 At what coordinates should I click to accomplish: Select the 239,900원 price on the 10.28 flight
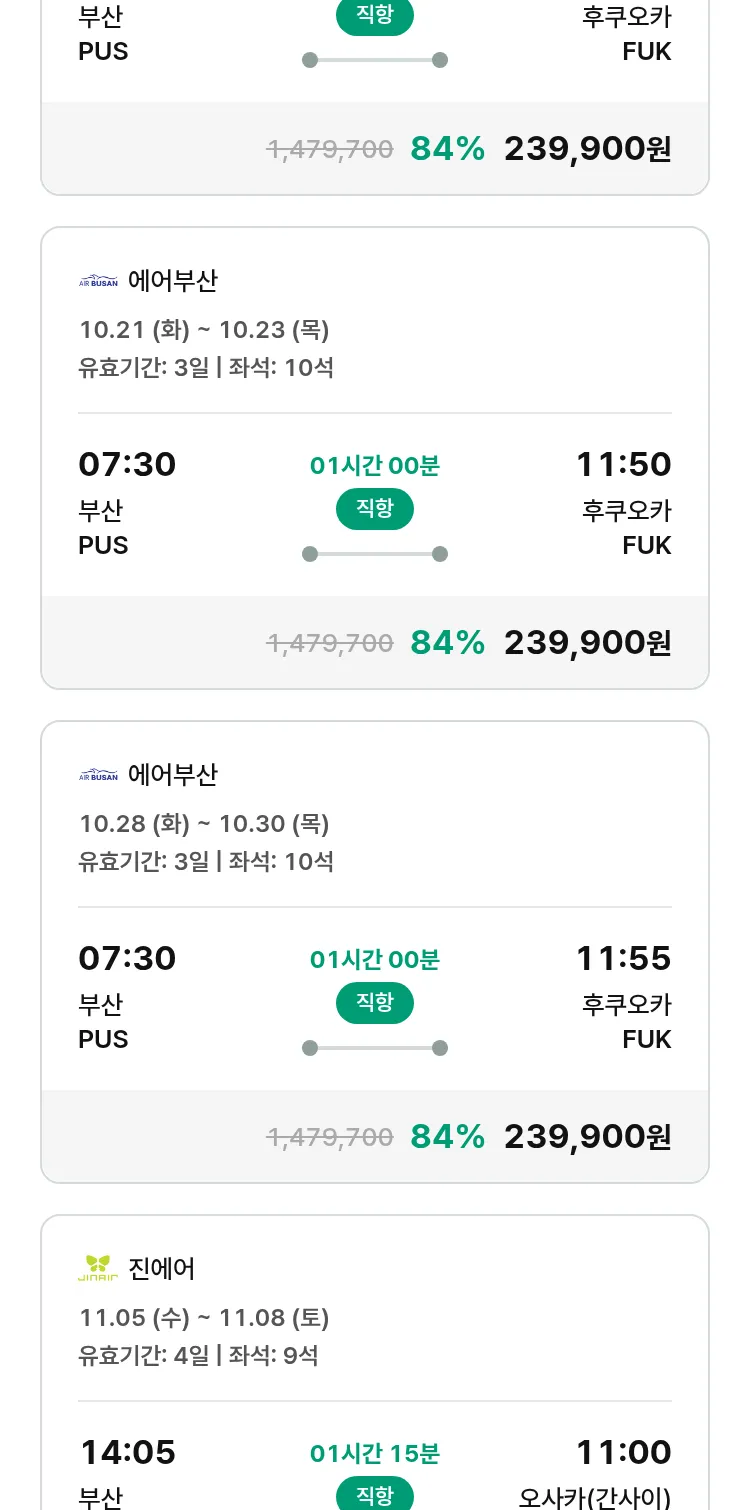(x=587, y=1136)
